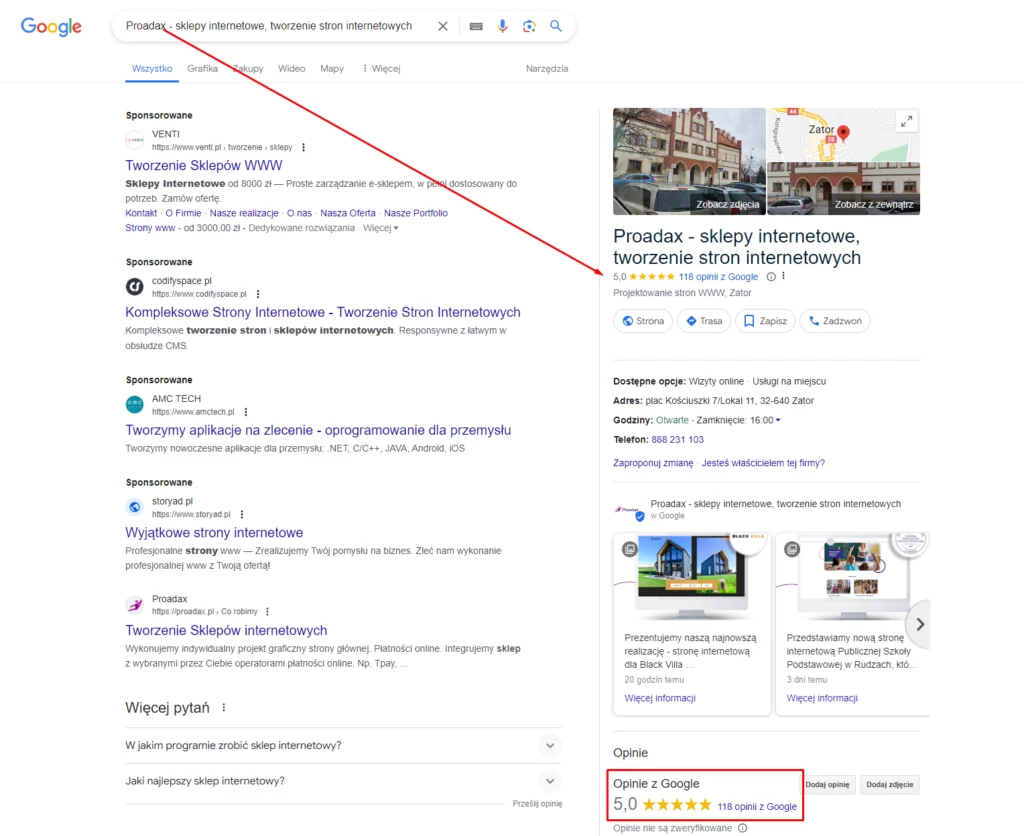Image resolution: width=1024 pixels, height=836 pixels.
Task: Click the Trasa directions button
Action: tap(704, 321)
